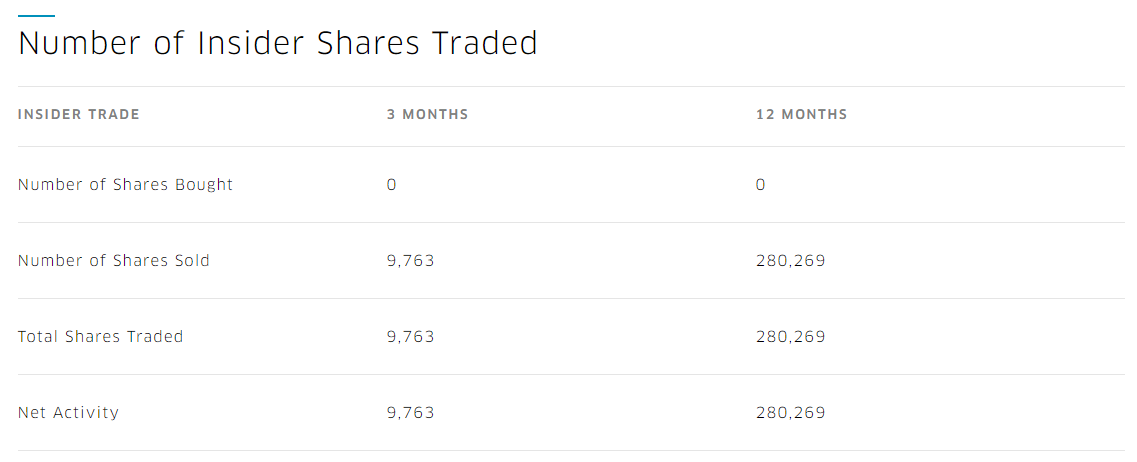1137x462 pixels.
Task: Select the Number of Shares Bought row label
Action: (125, 184)
